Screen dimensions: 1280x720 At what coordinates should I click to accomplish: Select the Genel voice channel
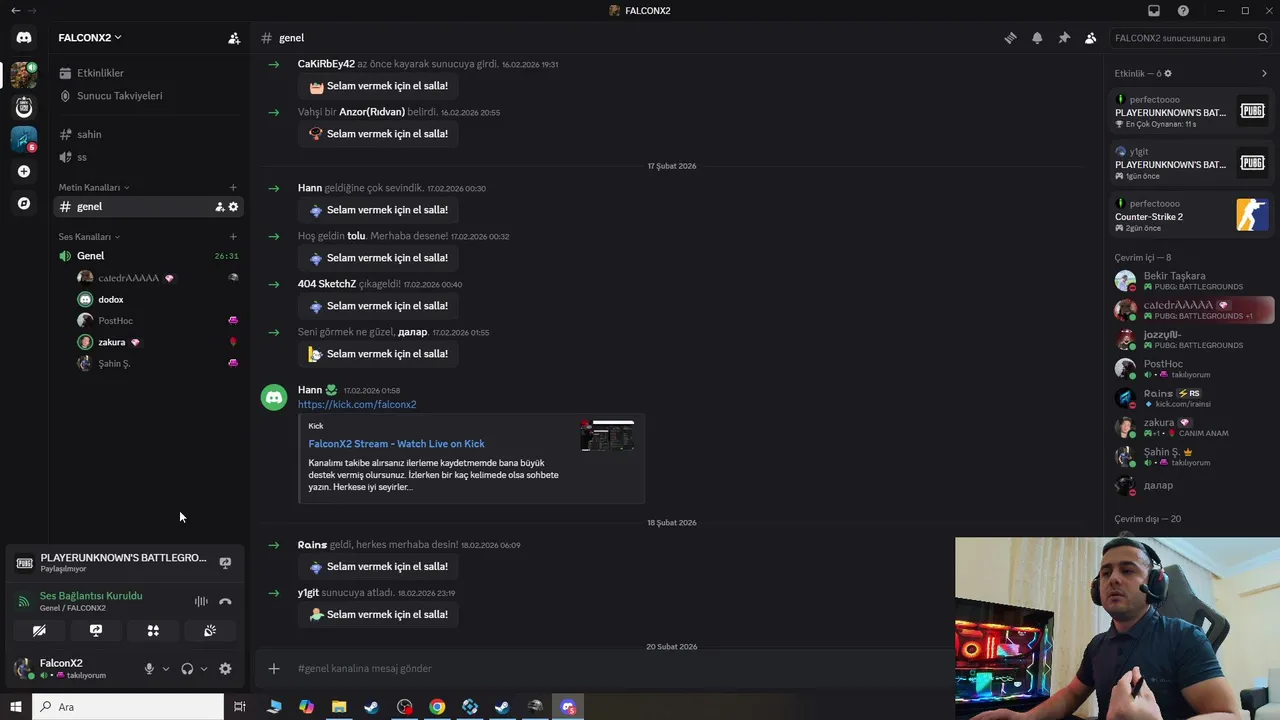coord(148,256)
